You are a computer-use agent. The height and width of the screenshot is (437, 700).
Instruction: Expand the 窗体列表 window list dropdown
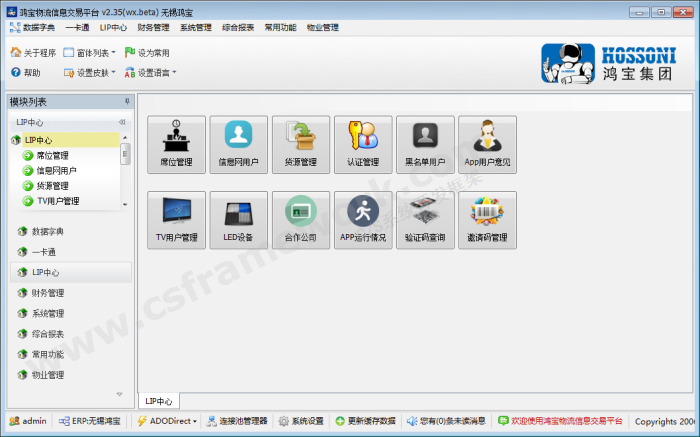pyautogui.click(x=89, y=52)
